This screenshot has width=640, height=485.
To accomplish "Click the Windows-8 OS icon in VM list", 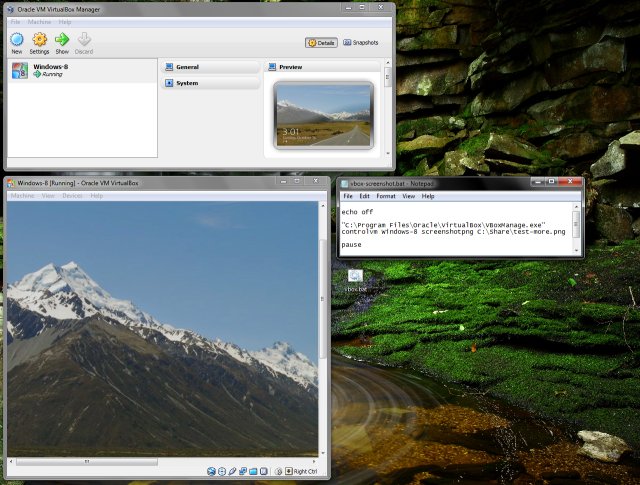I will click(20, 71).
